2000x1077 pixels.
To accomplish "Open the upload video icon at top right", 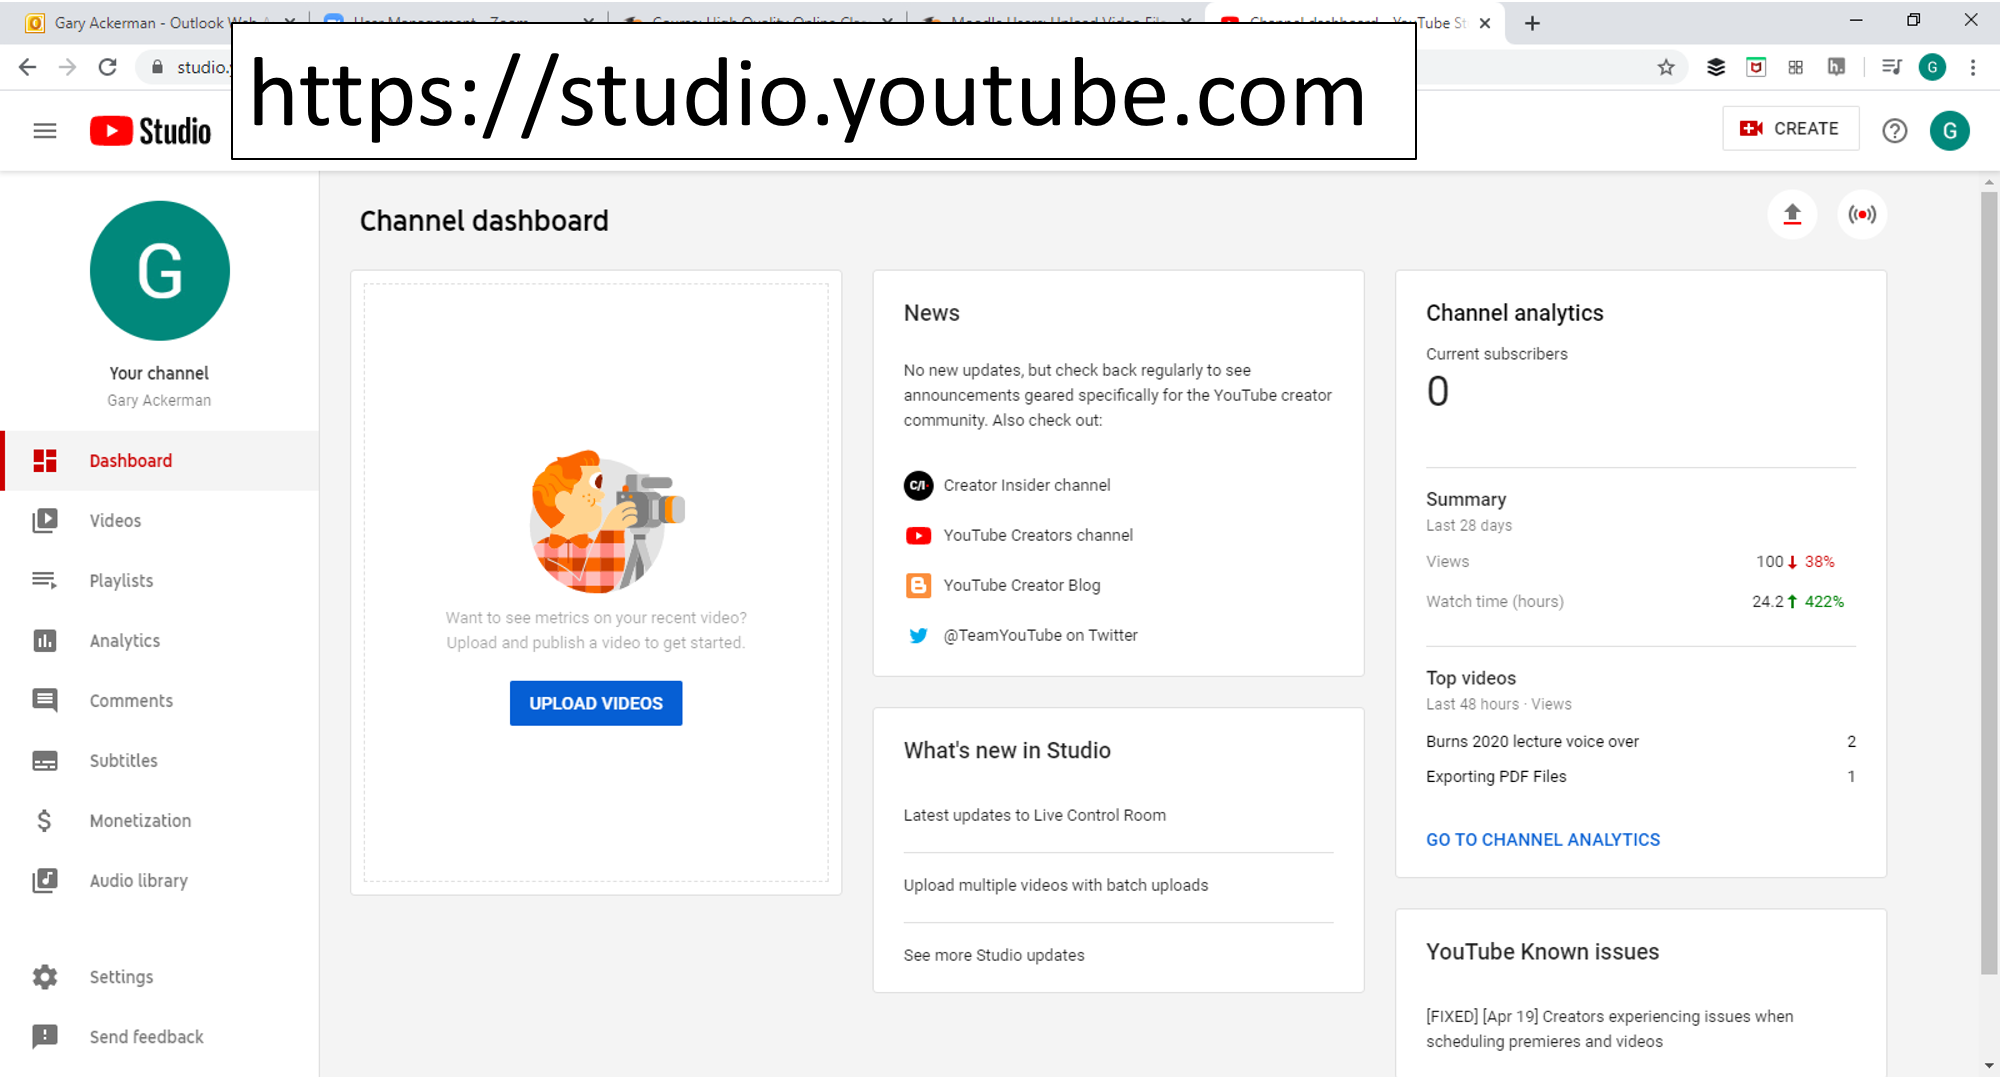I will pyautogui.click(x=1792, y=214).
